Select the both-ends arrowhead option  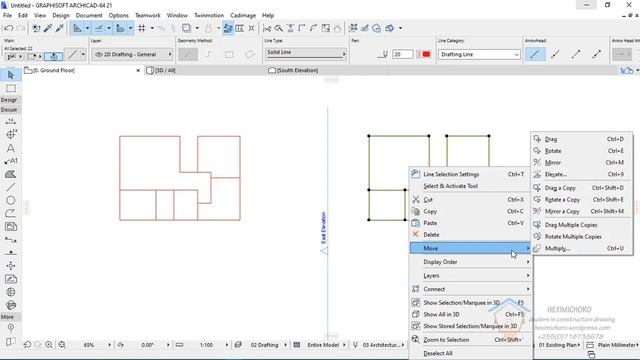coord(596,54)
